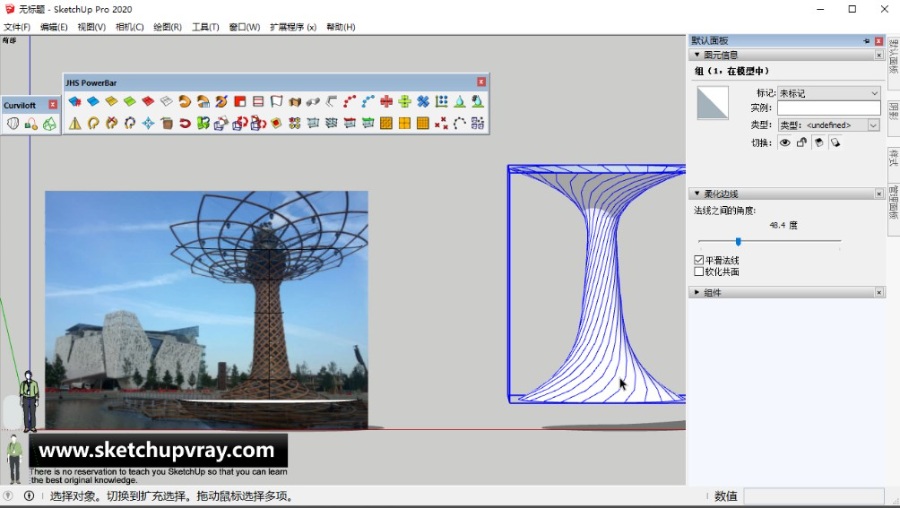Collapse the 图元信息 panel
This screenshot has height=508, width=900.
coord(697,55)
